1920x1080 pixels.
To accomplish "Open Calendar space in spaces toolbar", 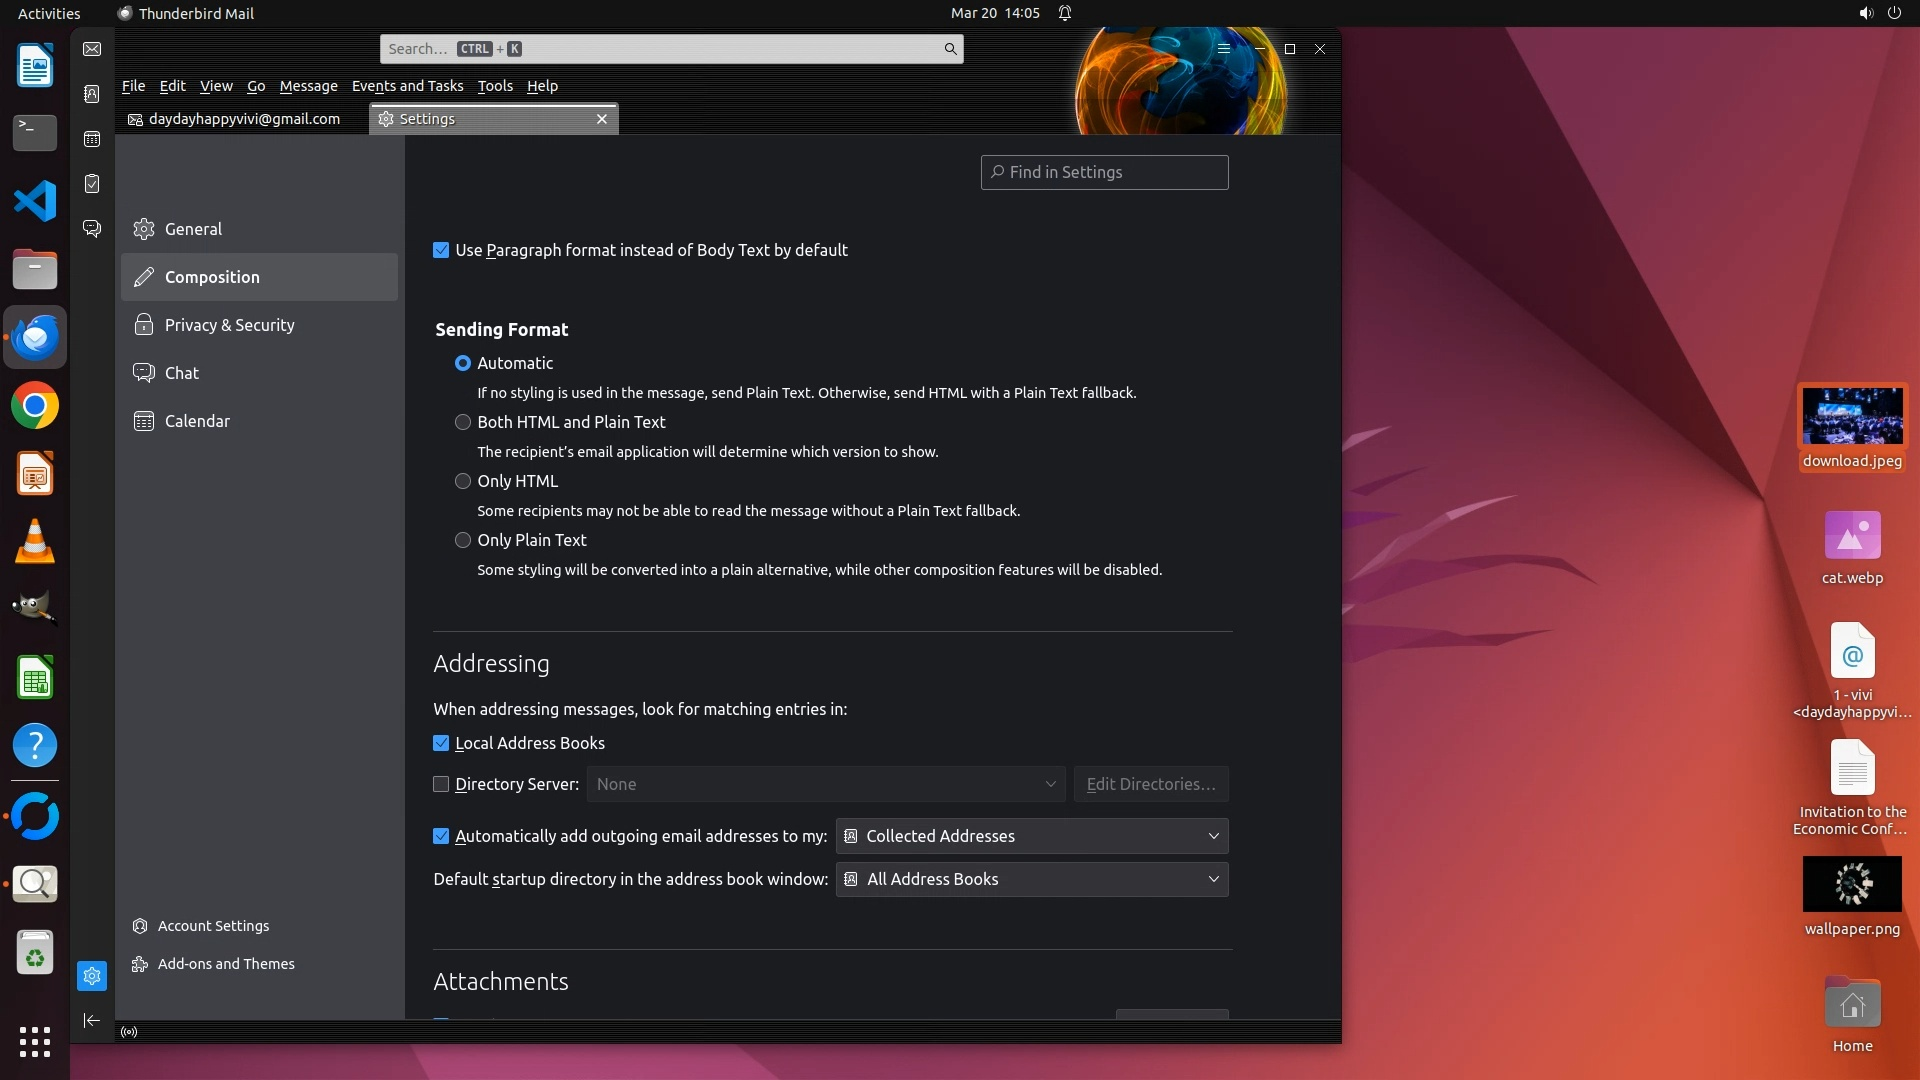I will 92,139.
